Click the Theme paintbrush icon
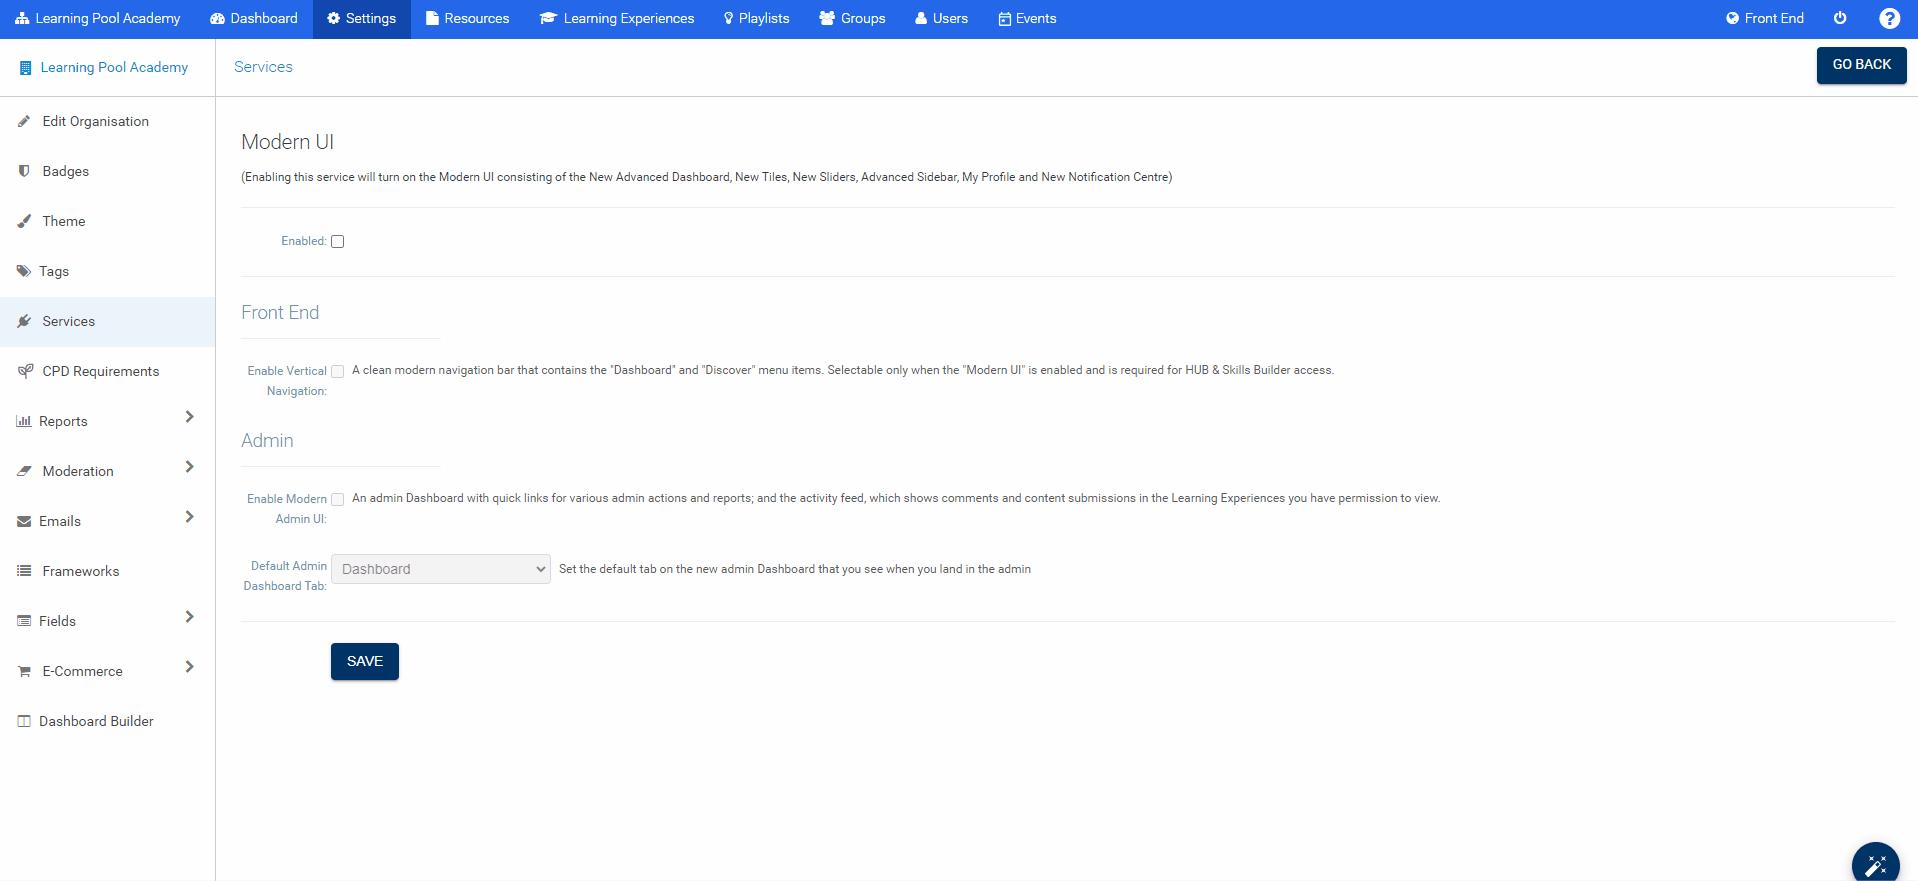1918x881 pixels. [x=24, y=221]
